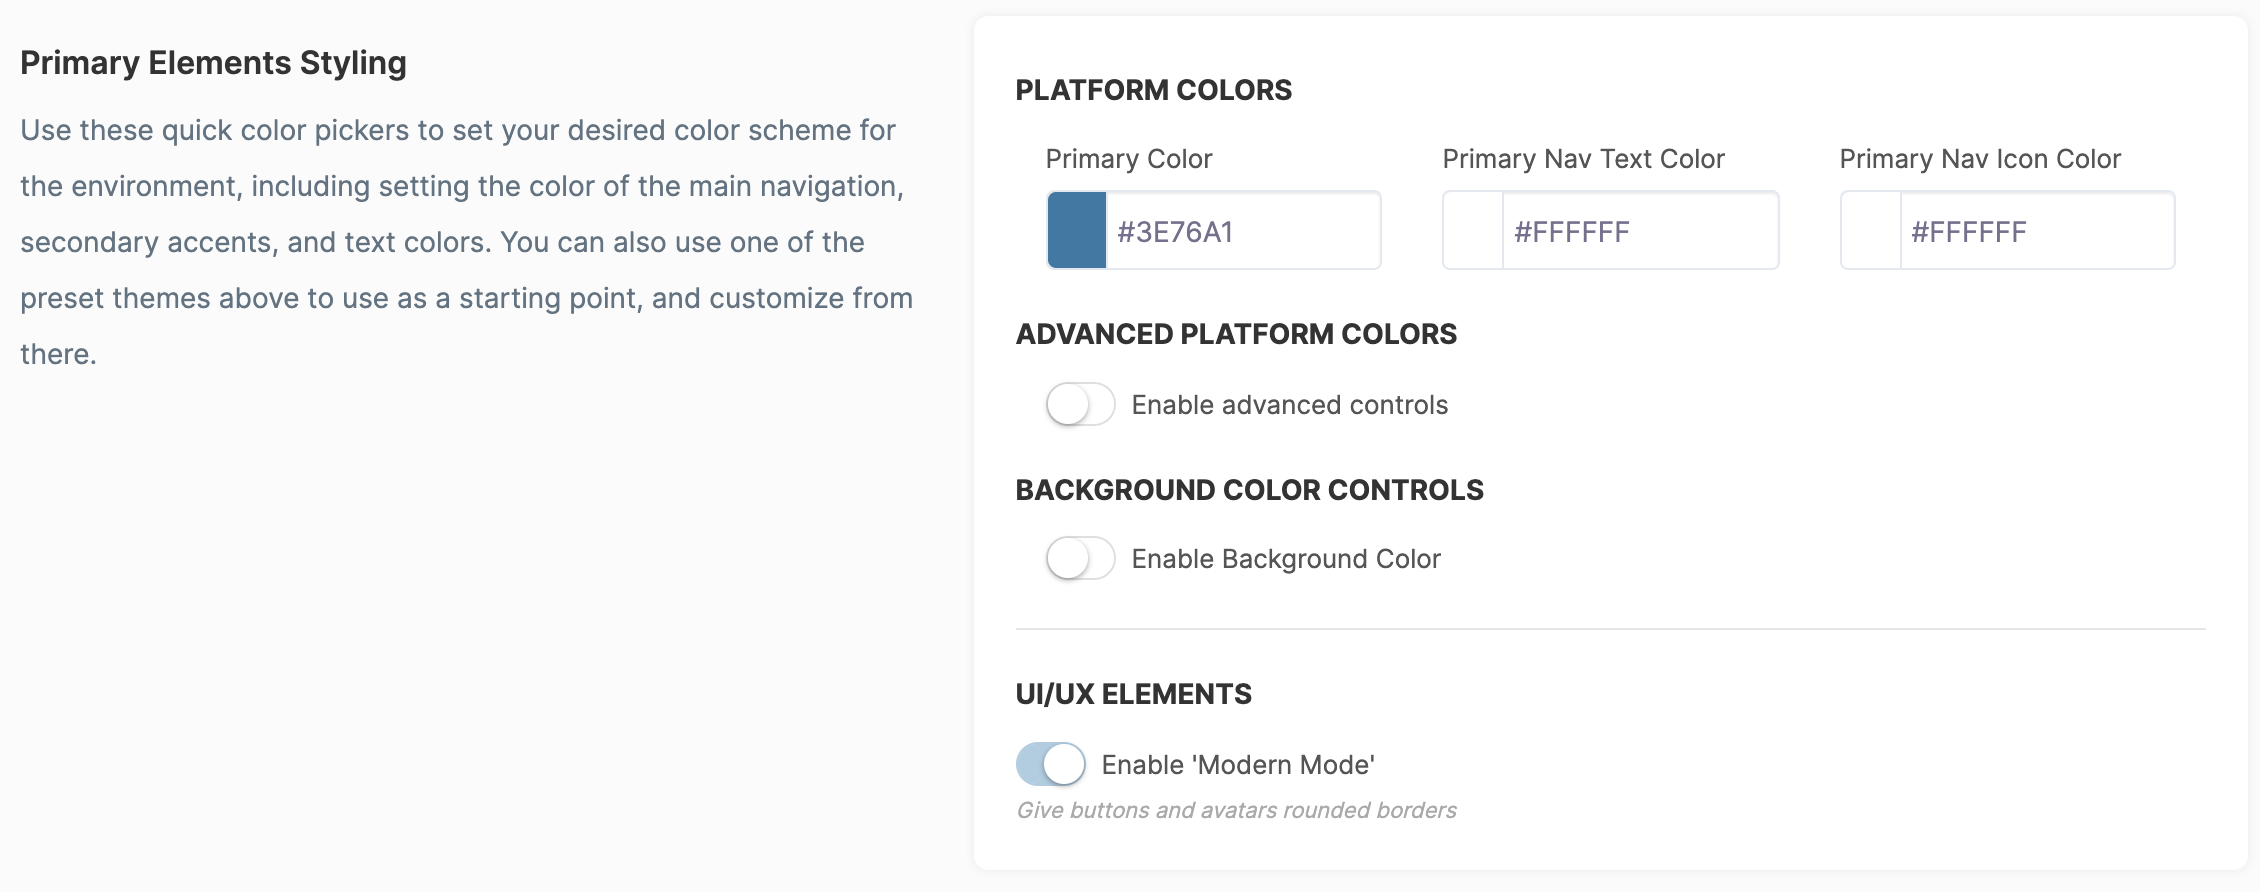
Task: Click the 'BACKGROUND COLOR CONTROLS' heading
Action: click(1250, 490)
